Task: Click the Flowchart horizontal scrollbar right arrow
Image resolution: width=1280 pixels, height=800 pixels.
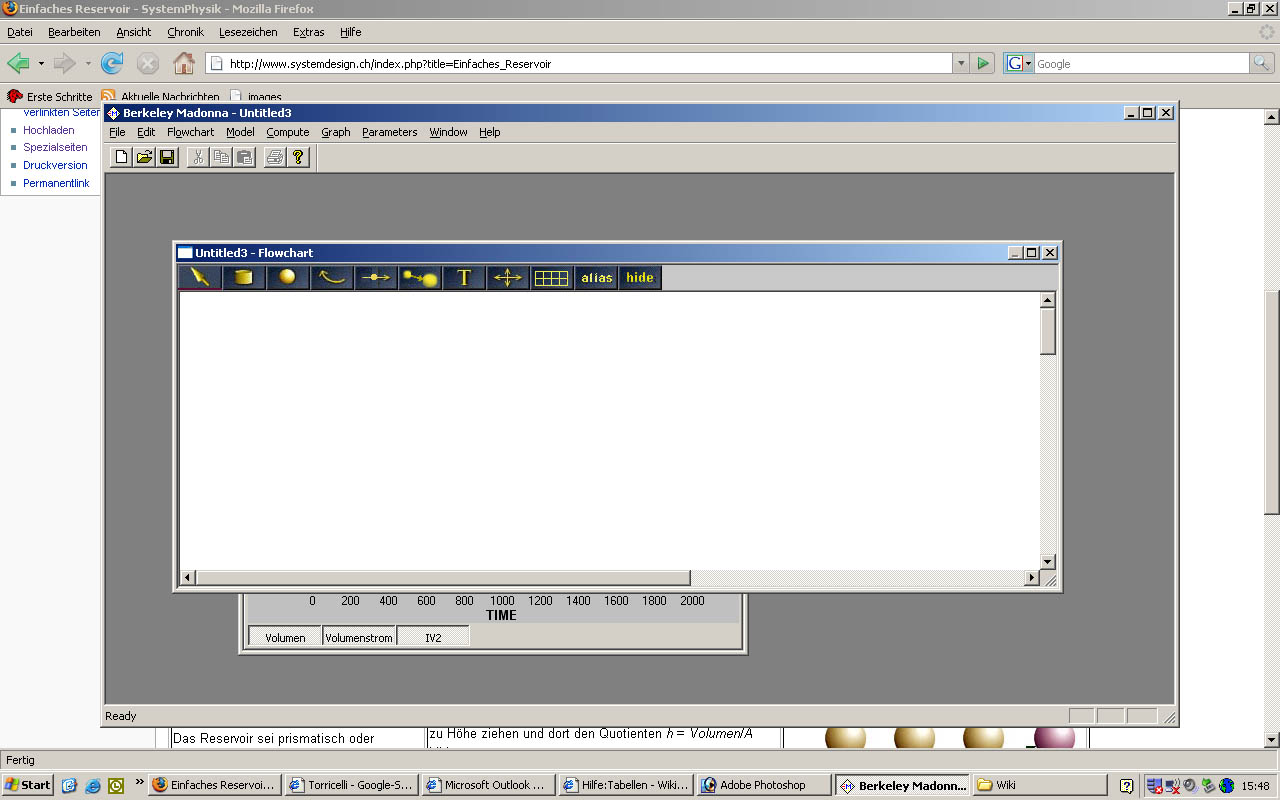Action: (x=1032, y=578)
